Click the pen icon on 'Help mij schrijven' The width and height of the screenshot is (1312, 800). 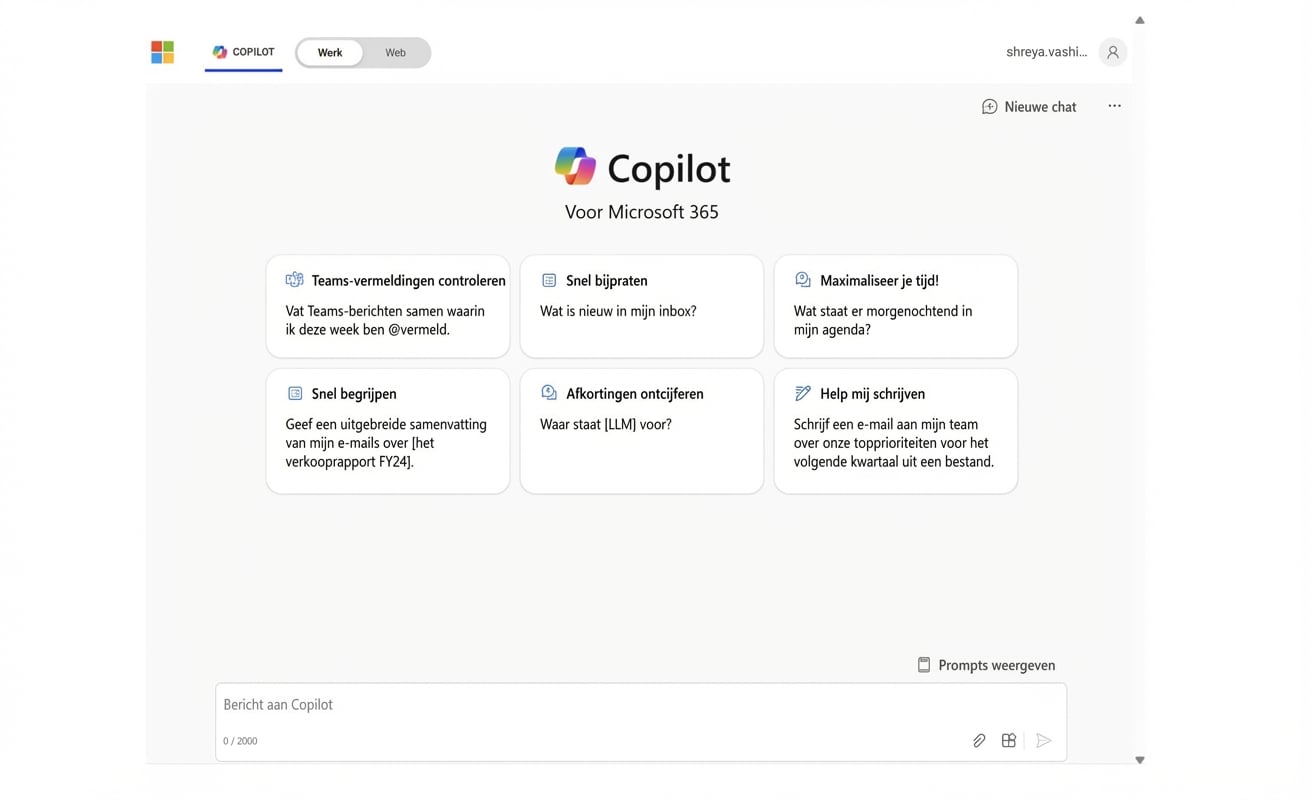pyautogui.click(x=802, y=393)
